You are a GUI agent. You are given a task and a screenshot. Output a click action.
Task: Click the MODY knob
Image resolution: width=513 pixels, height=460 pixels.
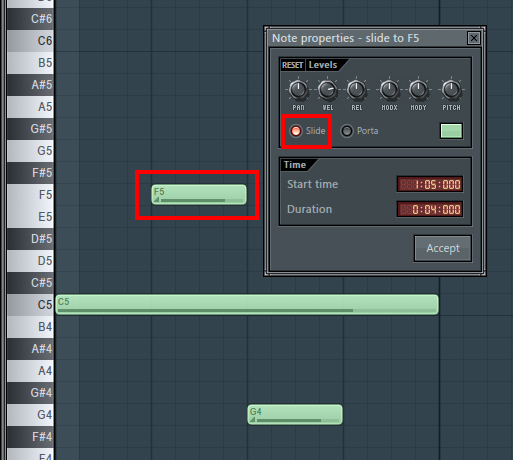[418, 90]
